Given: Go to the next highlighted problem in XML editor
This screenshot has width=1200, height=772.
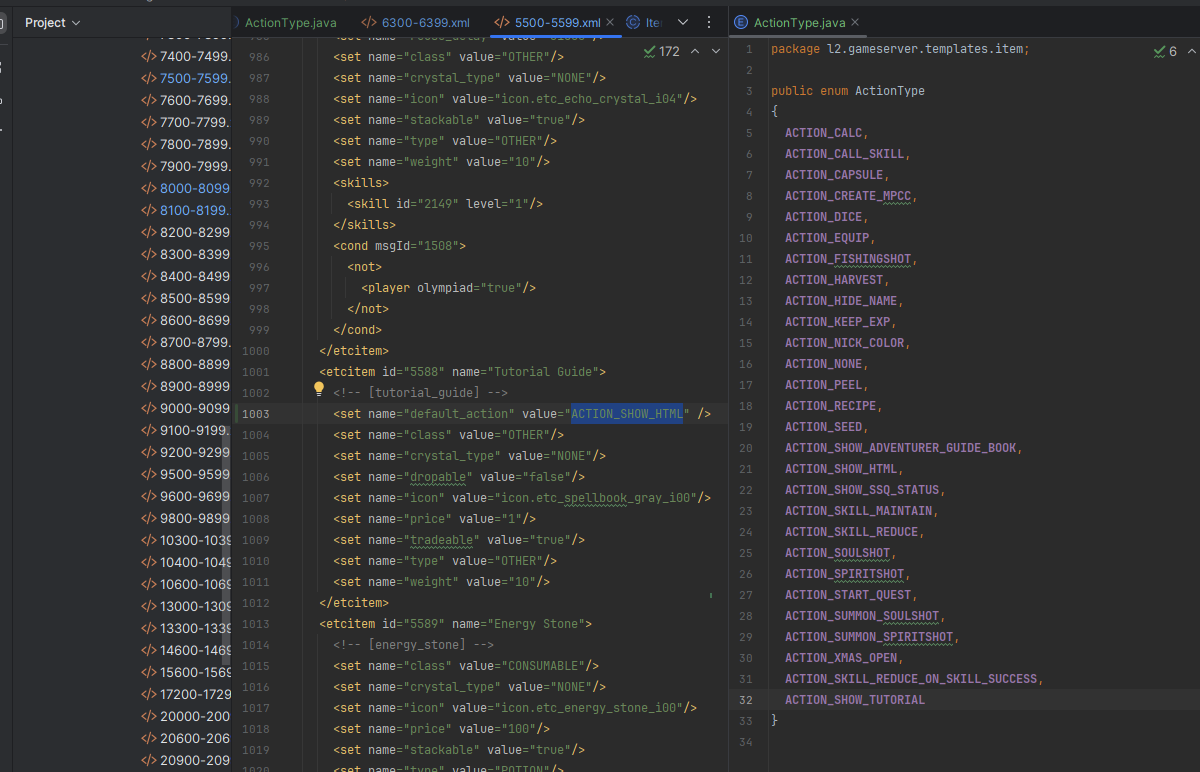Looking at the screenshot, I should pos(716,51).
